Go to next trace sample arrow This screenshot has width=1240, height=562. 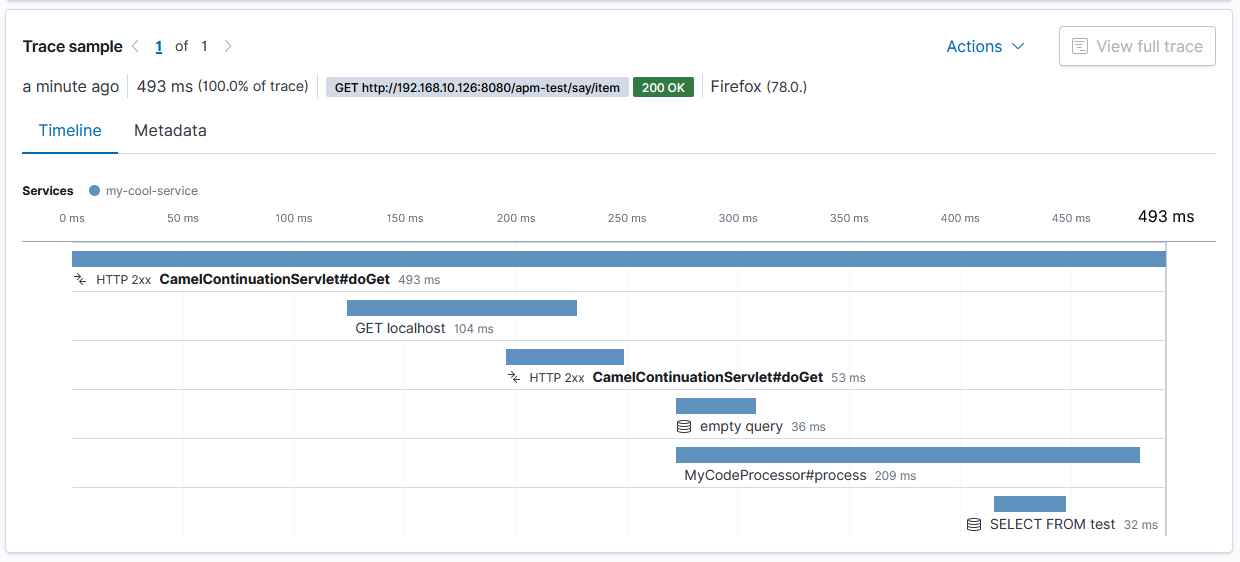pos(228,46)
